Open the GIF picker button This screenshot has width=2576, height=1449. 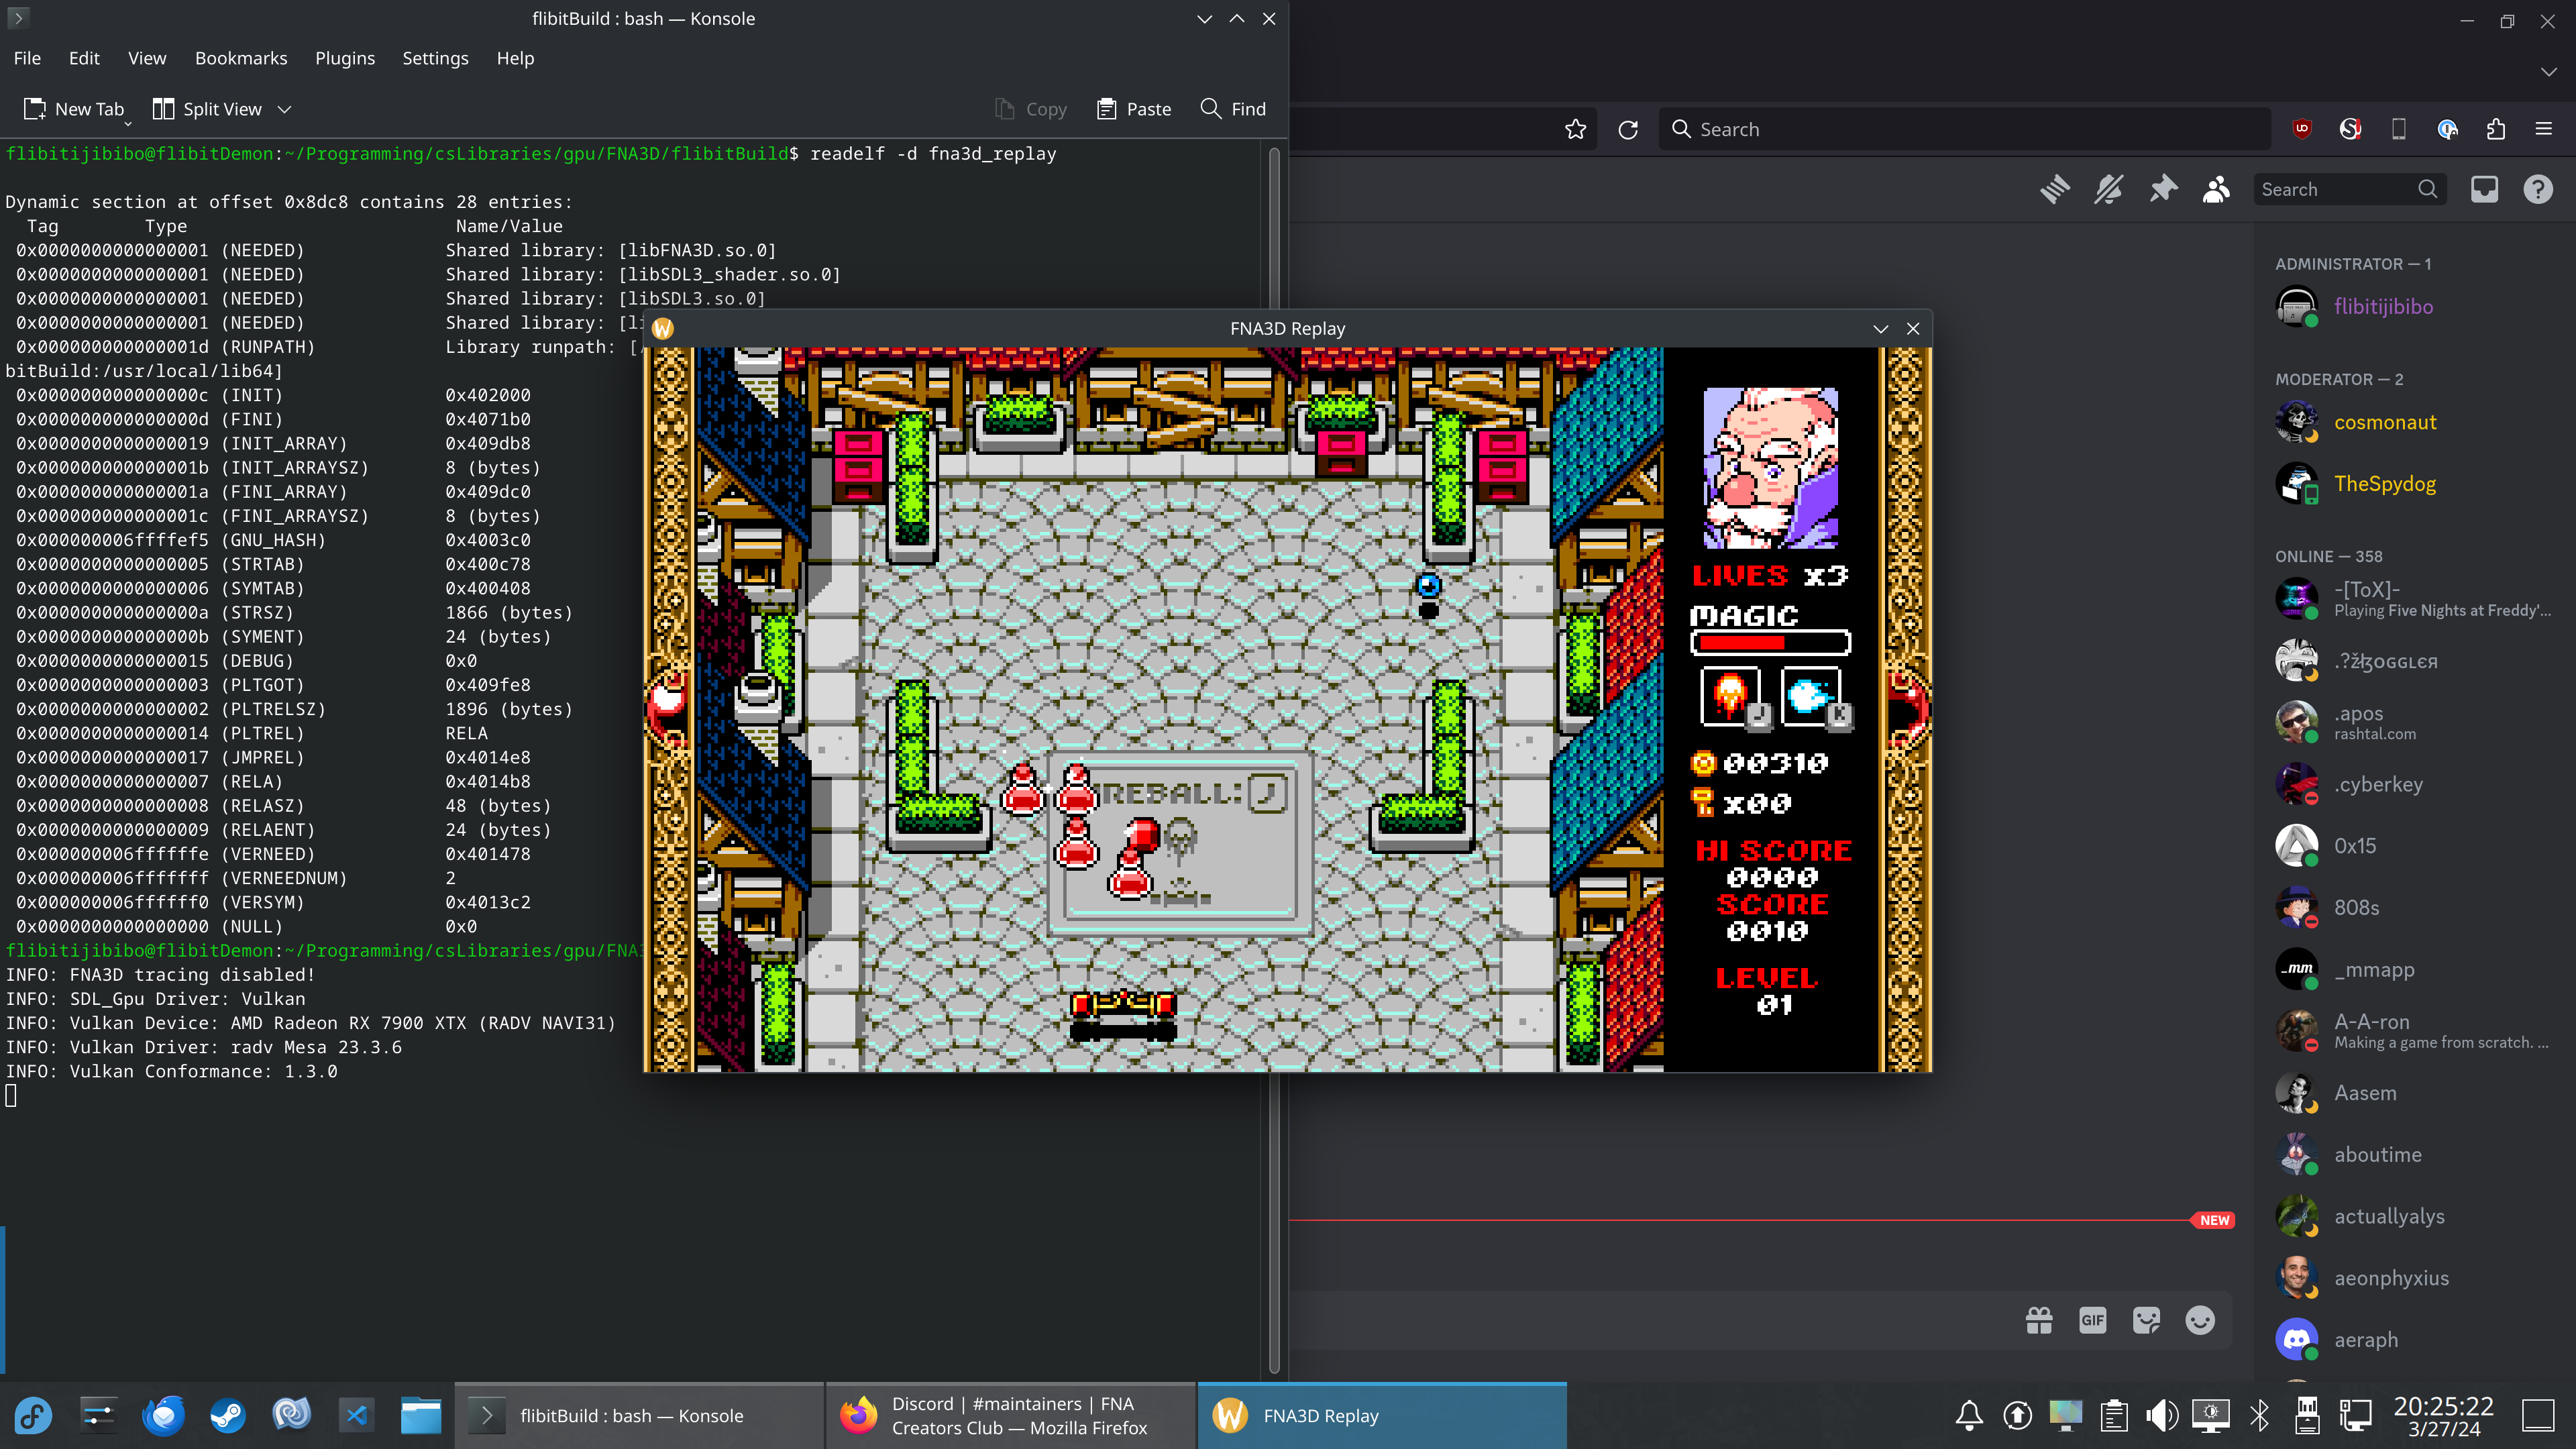tap(2092, 1320)
